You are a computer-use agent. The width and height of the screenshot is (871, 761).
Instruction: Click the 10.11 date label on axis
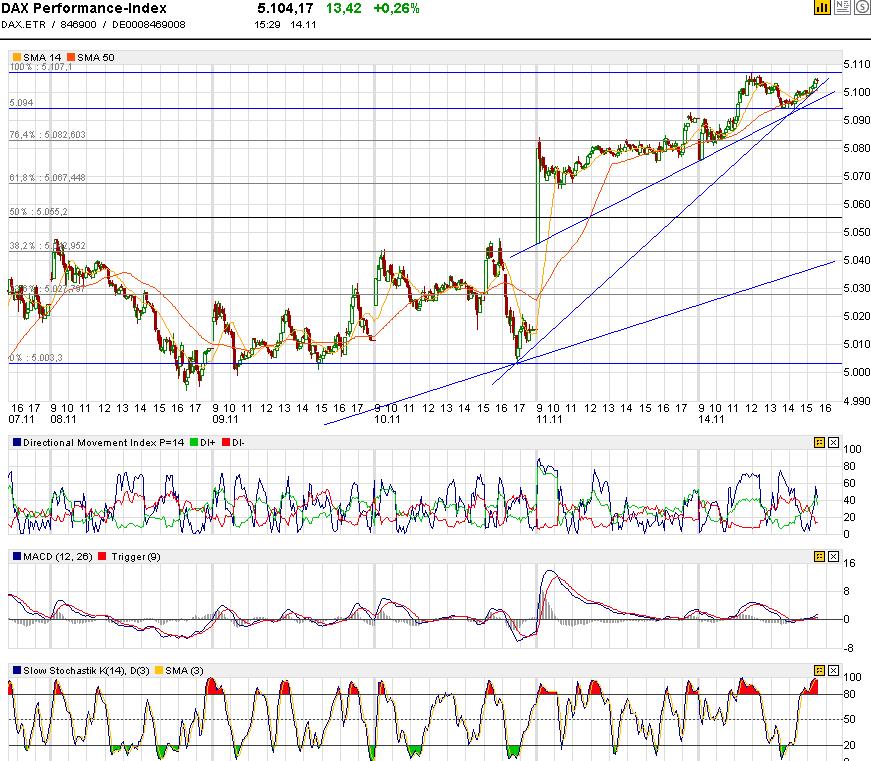[x=387, y=419]
